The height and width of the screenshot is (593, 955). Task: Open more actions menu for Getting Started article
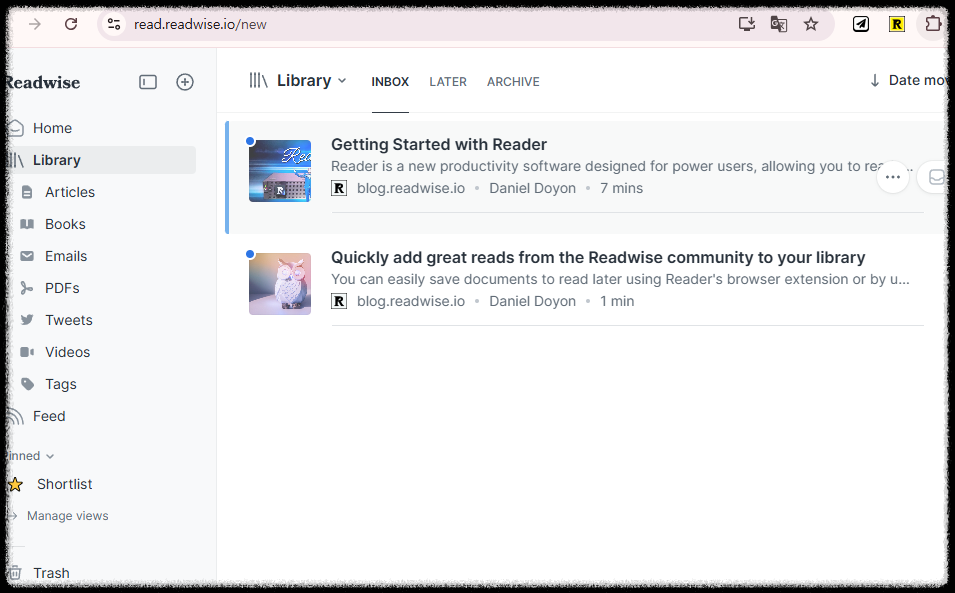click(x=893, y=177)
